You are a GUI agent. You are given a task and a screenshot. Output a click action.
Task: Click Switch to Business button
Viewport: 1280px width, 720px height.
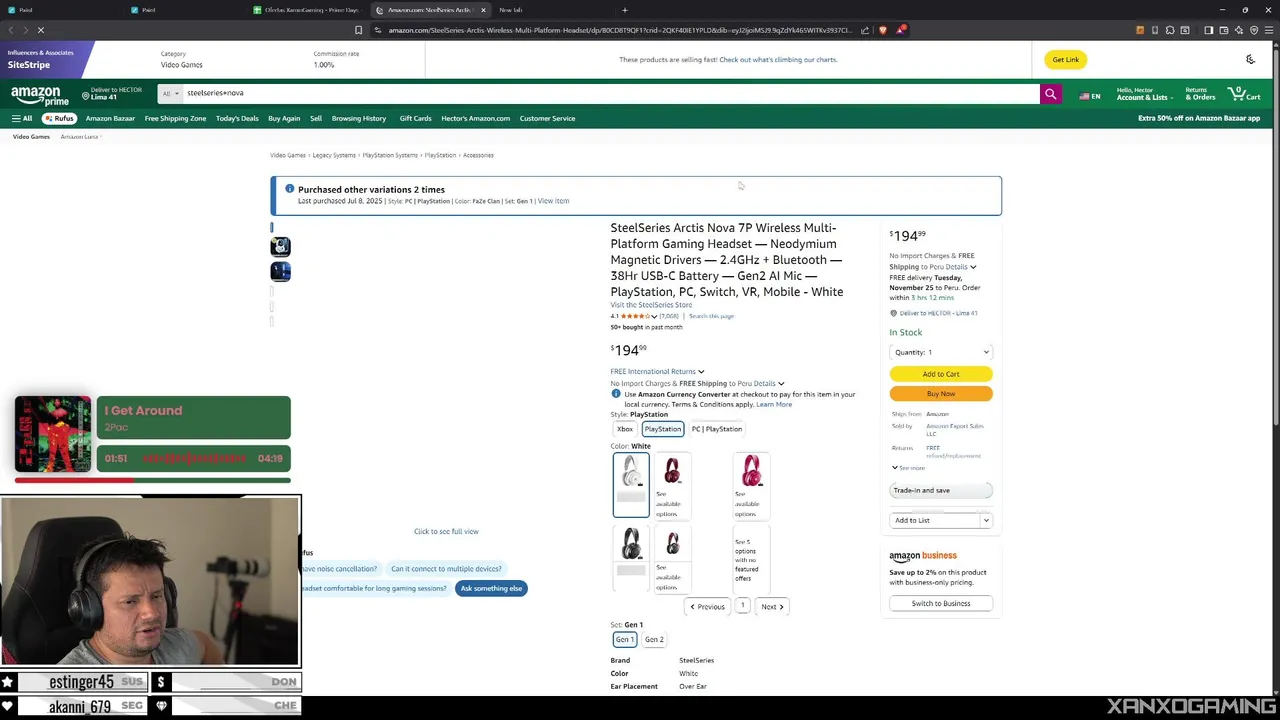(x=941, y=603)
